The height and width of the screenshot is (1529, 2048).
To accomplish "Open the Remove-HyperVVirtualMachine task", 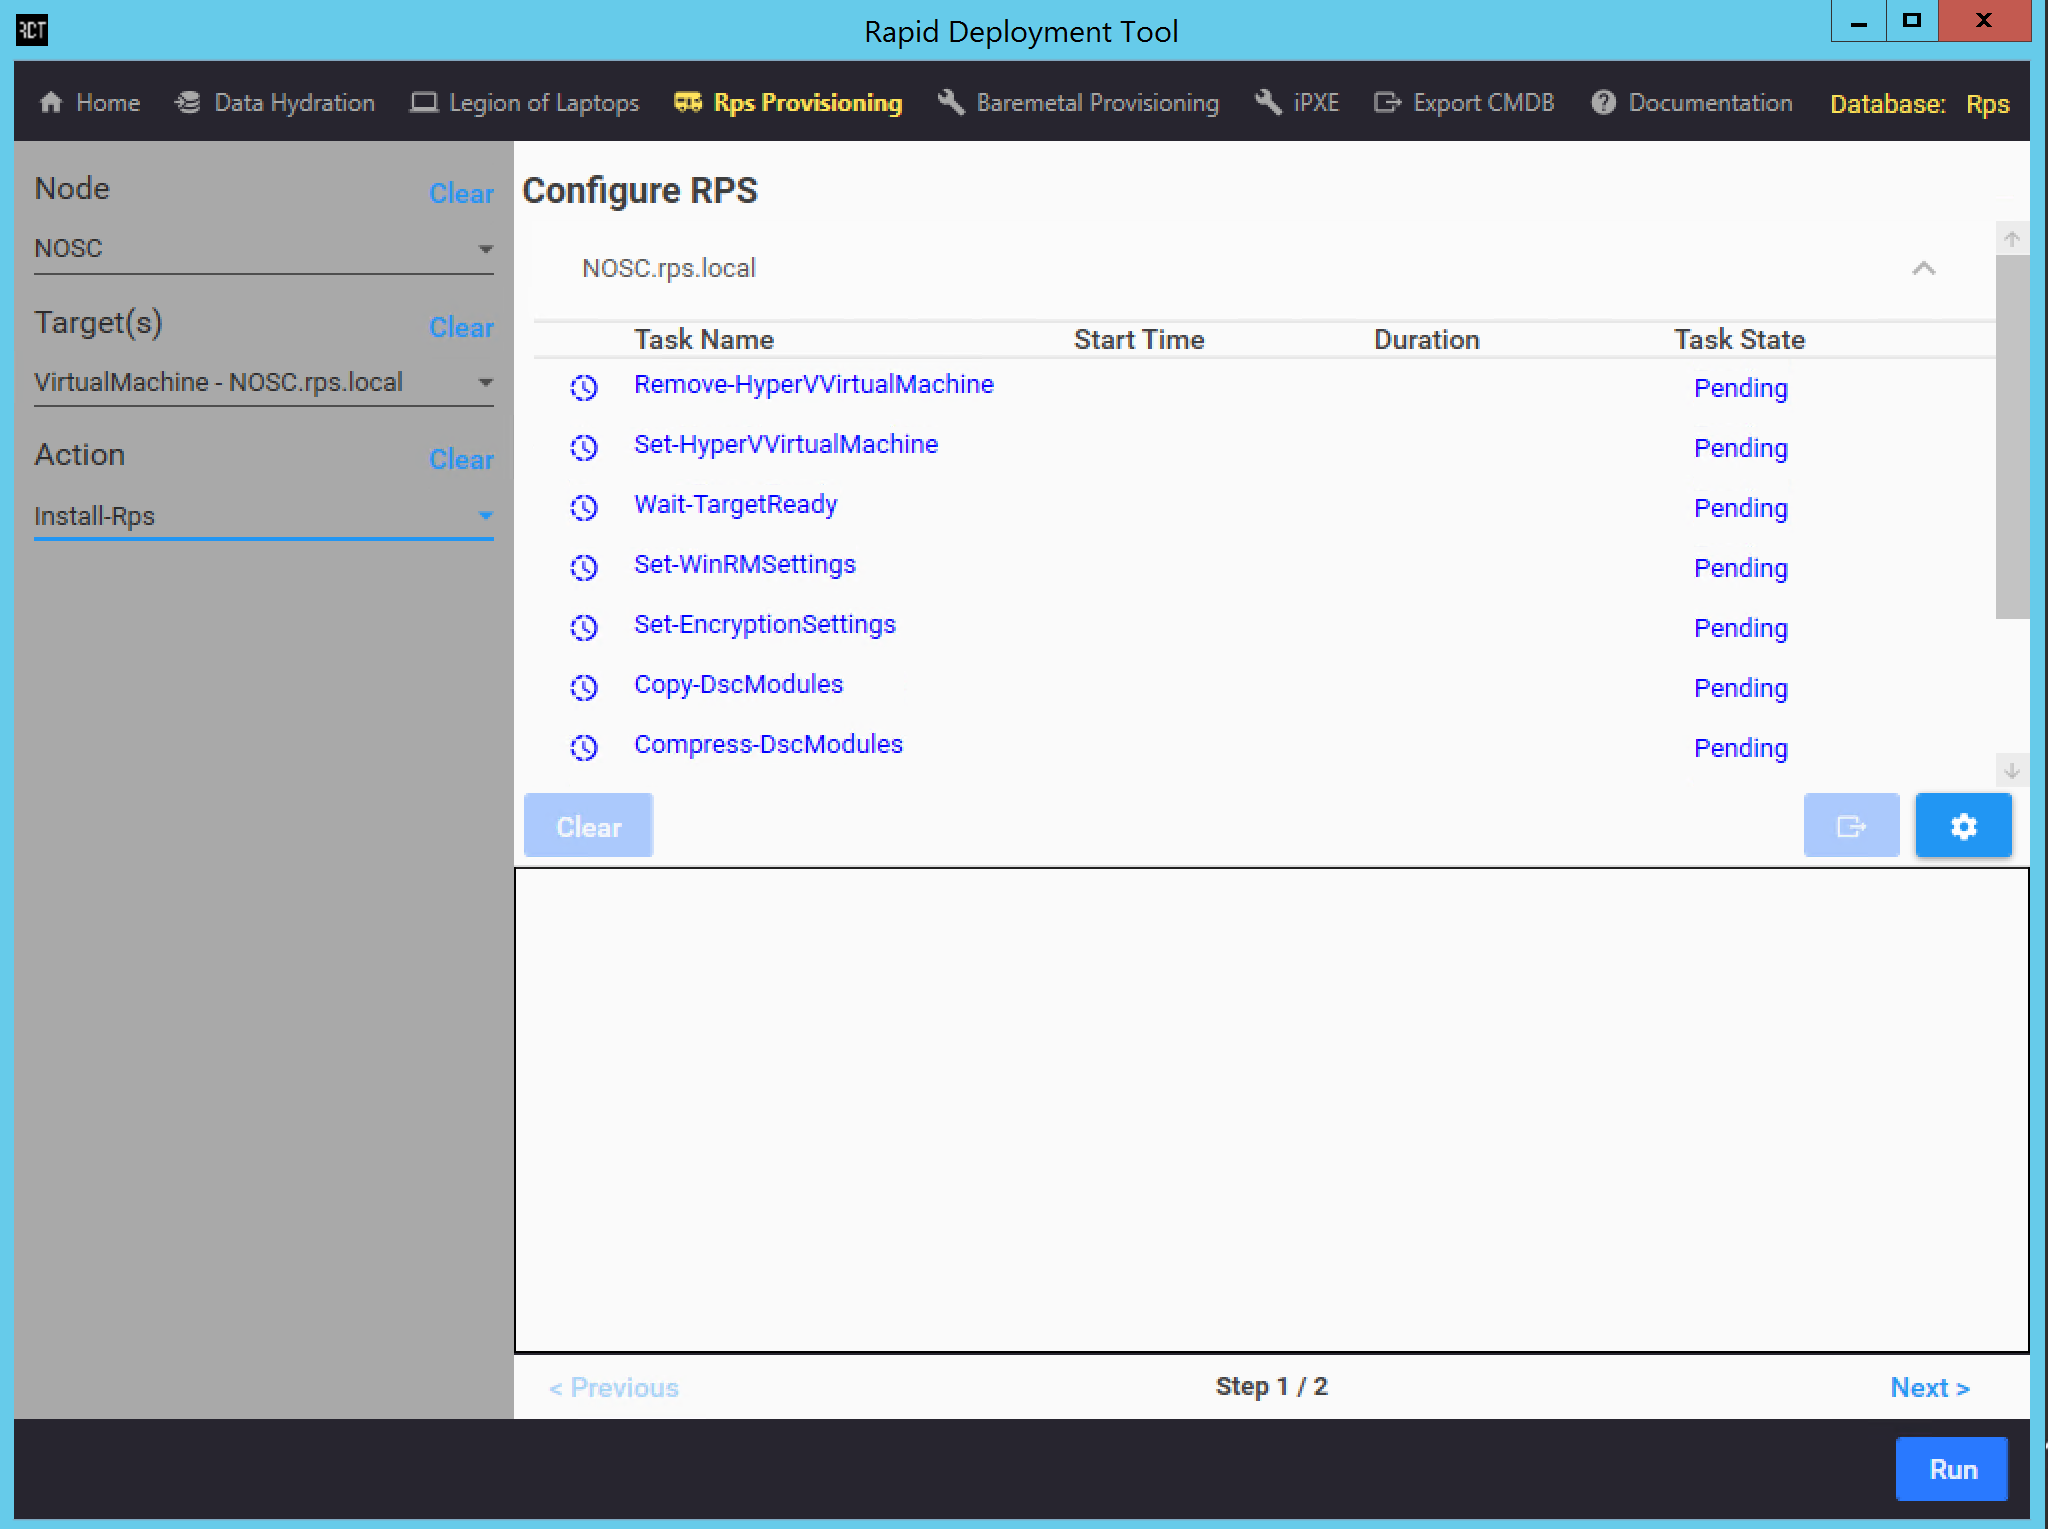I will [x=813, y=385].
